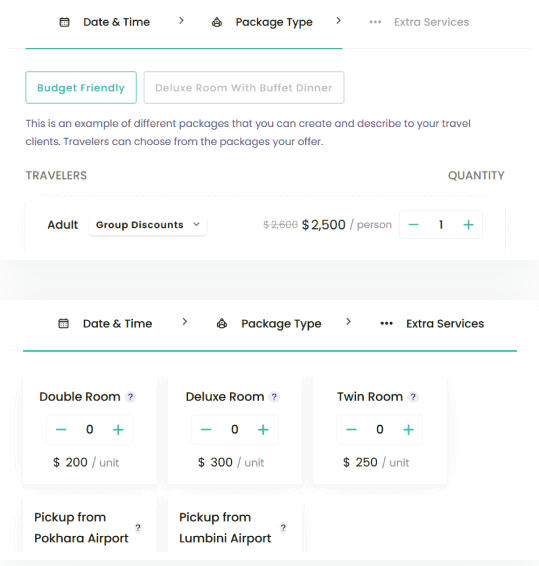Decrease Adult traveler quantity with minus
The image size is (539, 566).
coord(413,225)
